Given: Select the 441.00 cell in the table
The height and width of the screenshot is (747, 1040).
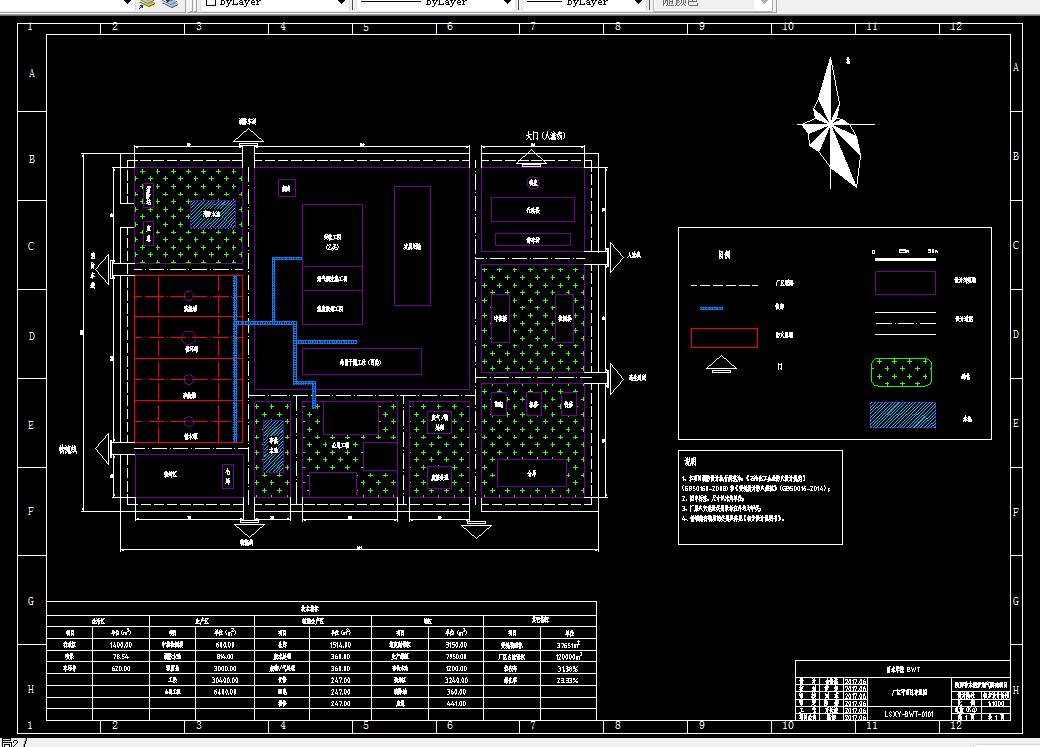Looking at the screenshot, I should pyautogui.click(x=456, y=704).
